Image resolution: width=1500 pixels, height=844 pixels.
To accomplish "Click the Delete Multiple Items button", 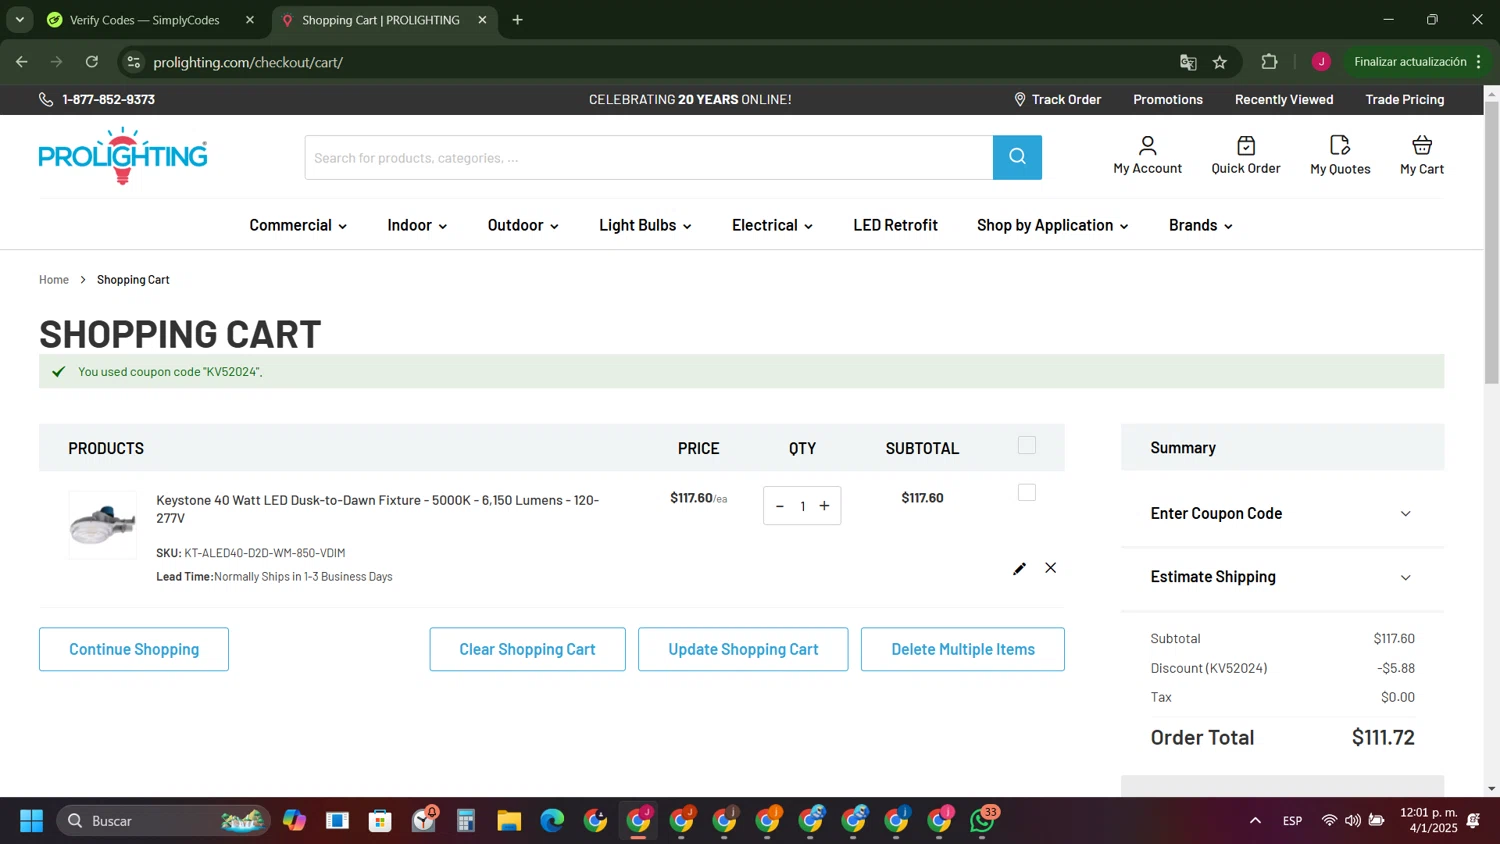I will pyautogui.click(x=963, y=649).
